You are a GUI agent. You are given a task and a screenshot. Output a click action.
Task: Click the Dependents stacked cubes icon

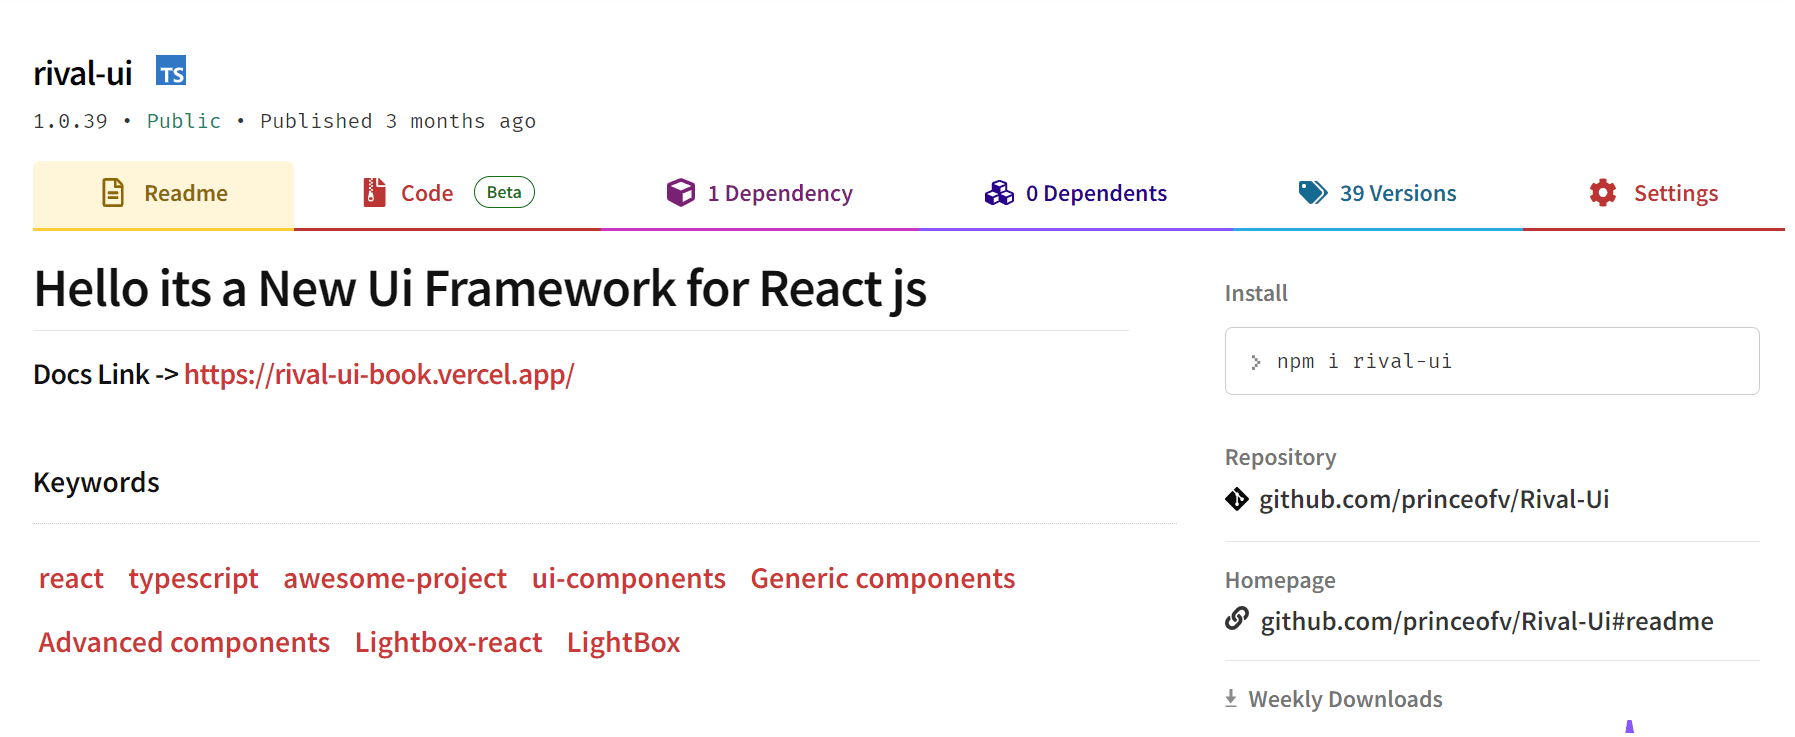pos(999,192)
